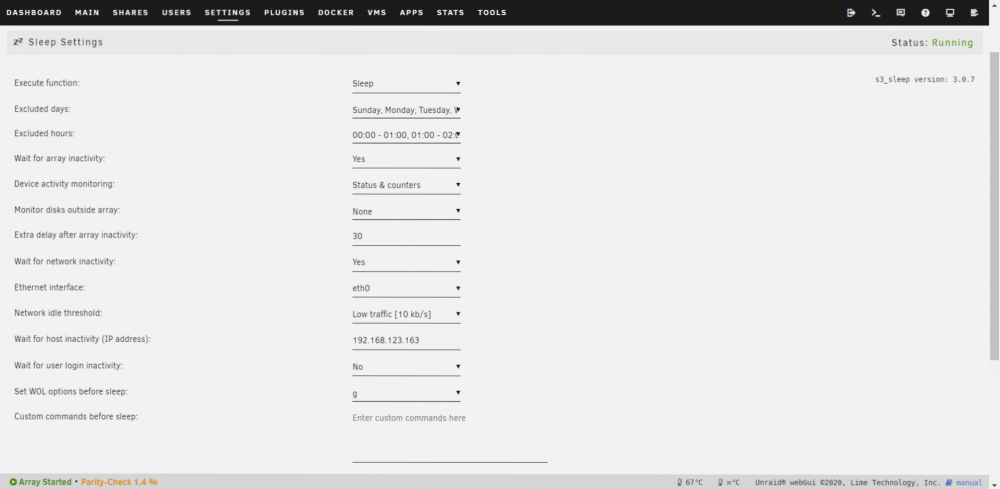Click the Status: Running text
Screen dimensions: 1000x489
pos(932,43)
